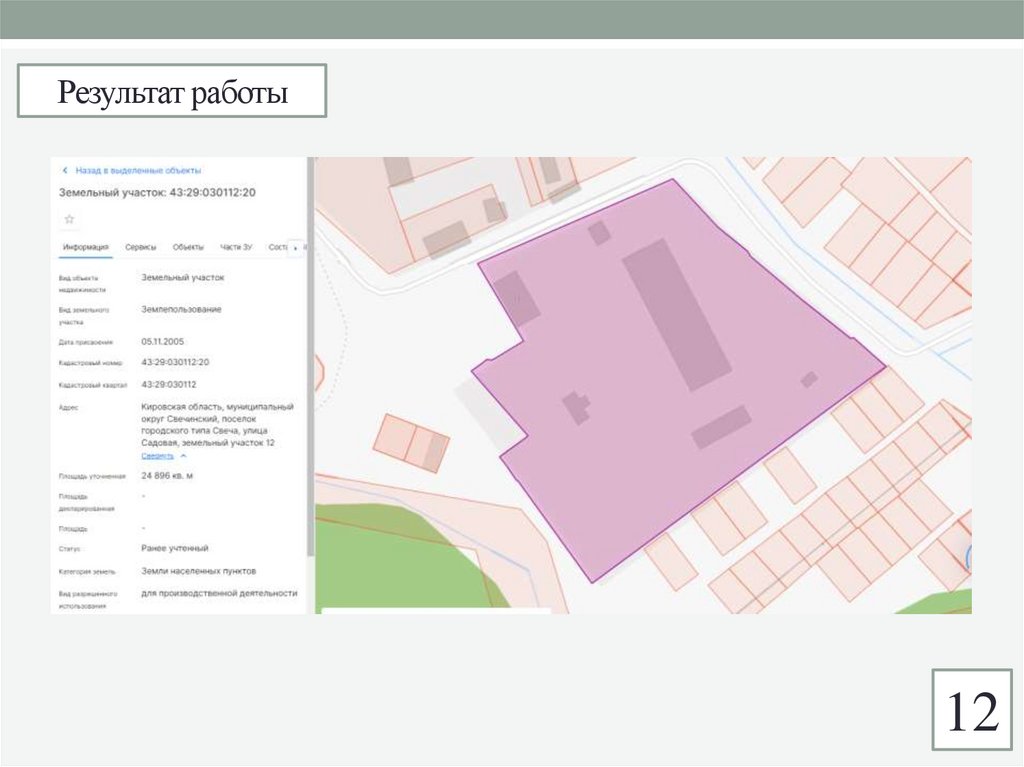Switch to the Сервисы tab
1024x767 pixels.
pyautogui.click(x=141, y=247)
